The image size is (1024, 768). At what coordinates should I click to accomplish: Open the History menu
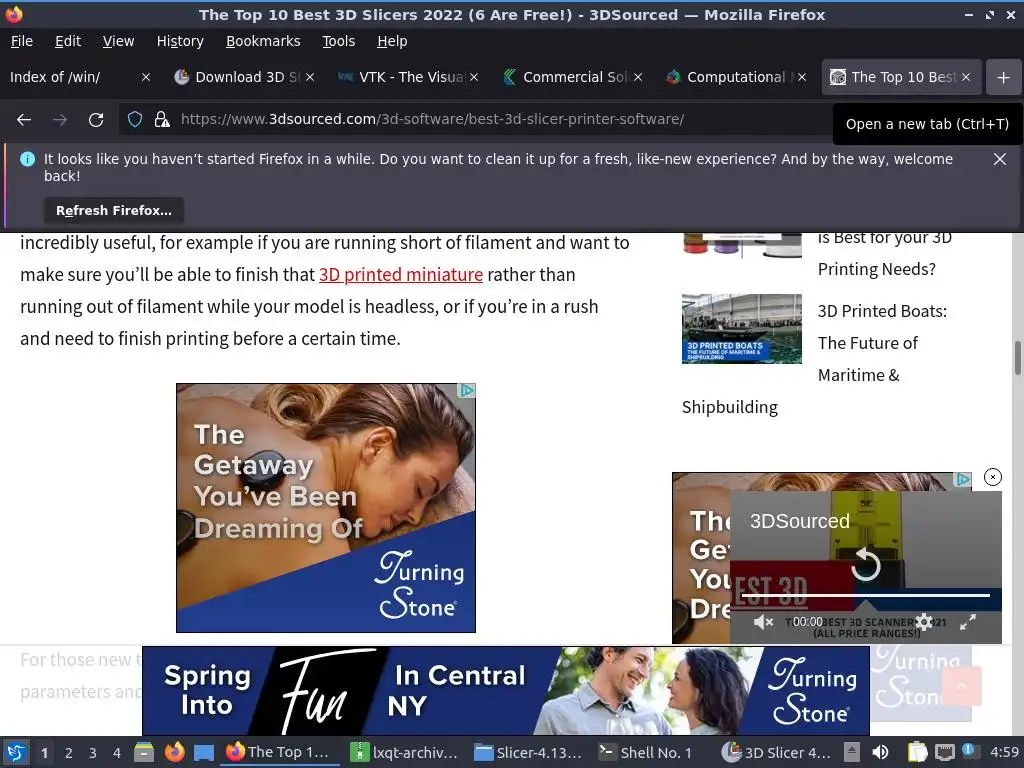[x=180, y=41]
